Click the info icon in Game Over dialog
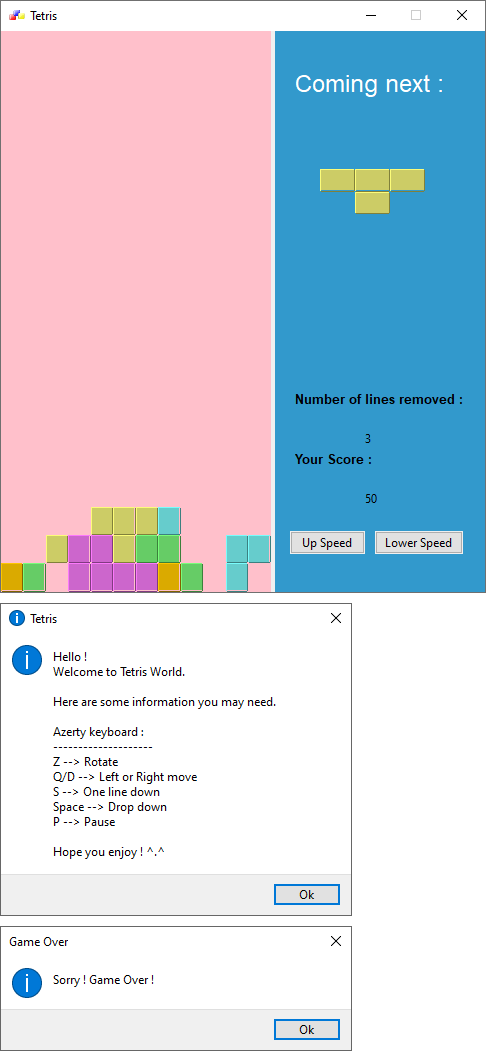 (x=27, y=983)
